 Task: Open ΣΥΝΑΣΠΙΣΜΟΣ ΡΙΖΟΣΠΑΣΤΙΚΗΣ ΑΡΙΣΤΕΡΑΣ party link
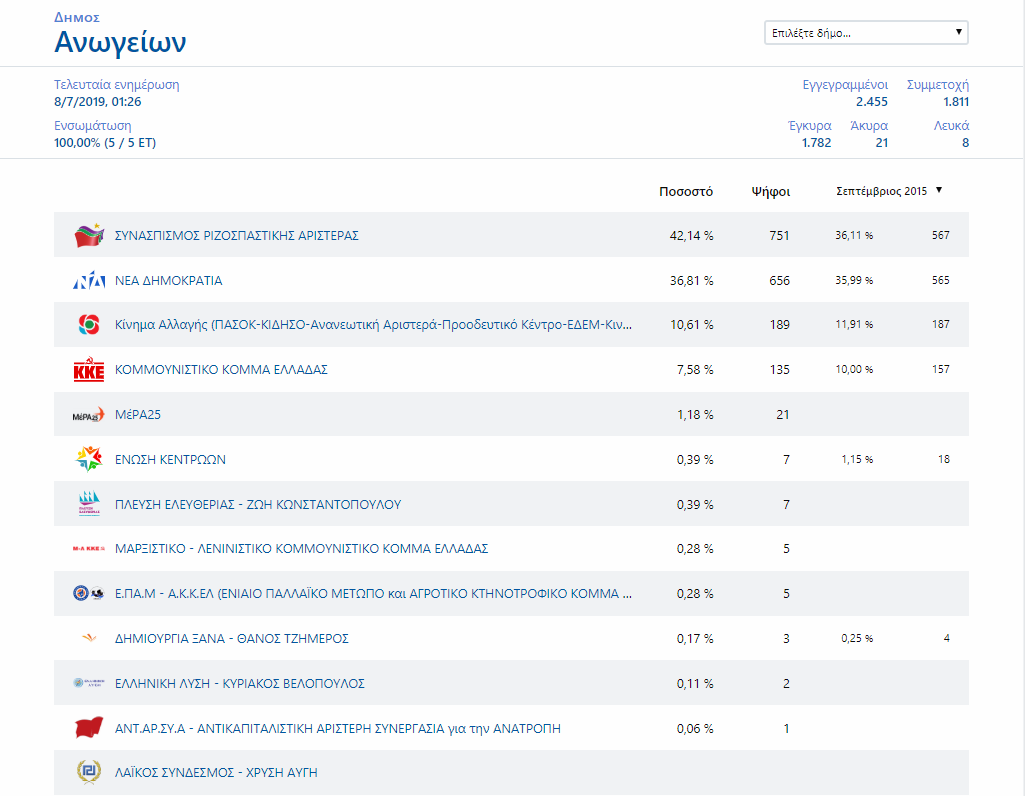[x=236, y=236]
